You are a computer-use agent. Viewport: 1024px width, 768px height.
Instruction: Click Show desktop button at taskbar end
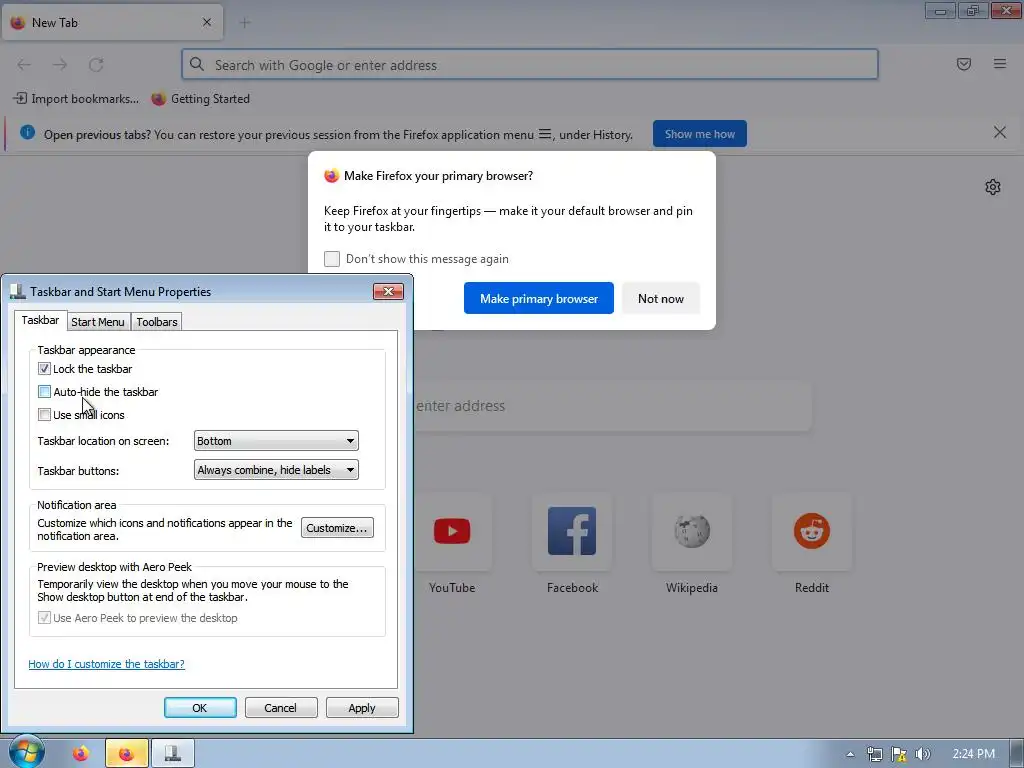pyautogui.click(x=1017, y=754)
